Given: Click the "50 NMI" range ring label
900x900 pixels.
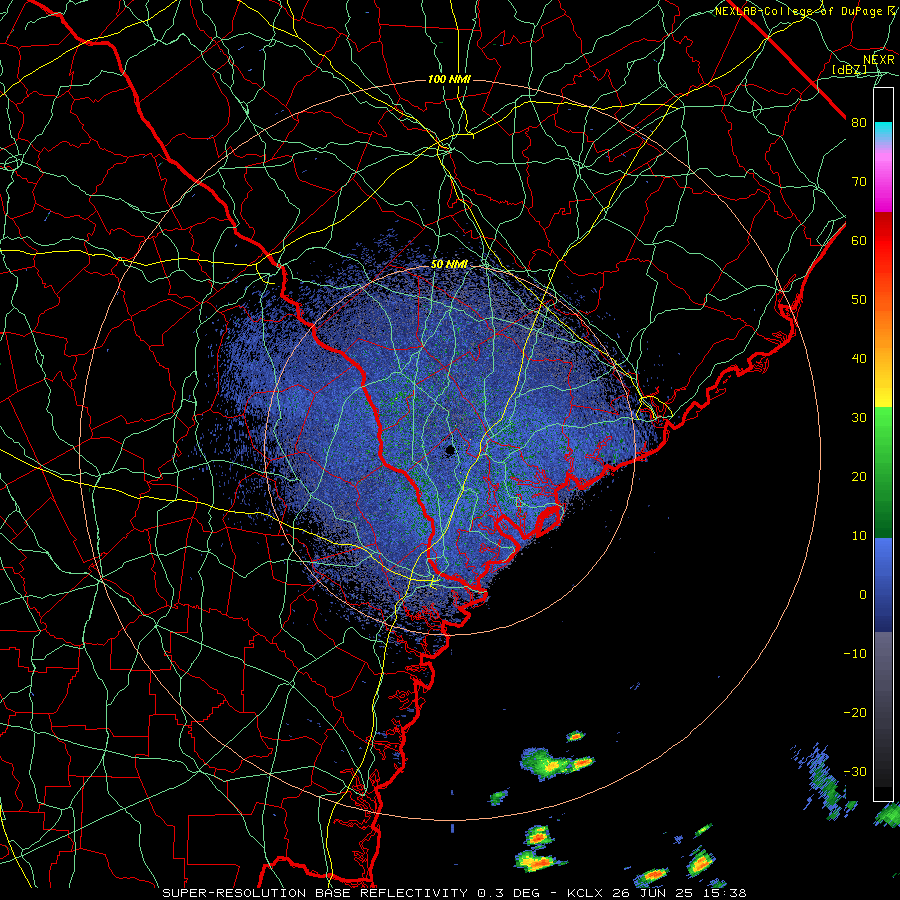Looking at the screenshot, I should [x=449, y=265].
